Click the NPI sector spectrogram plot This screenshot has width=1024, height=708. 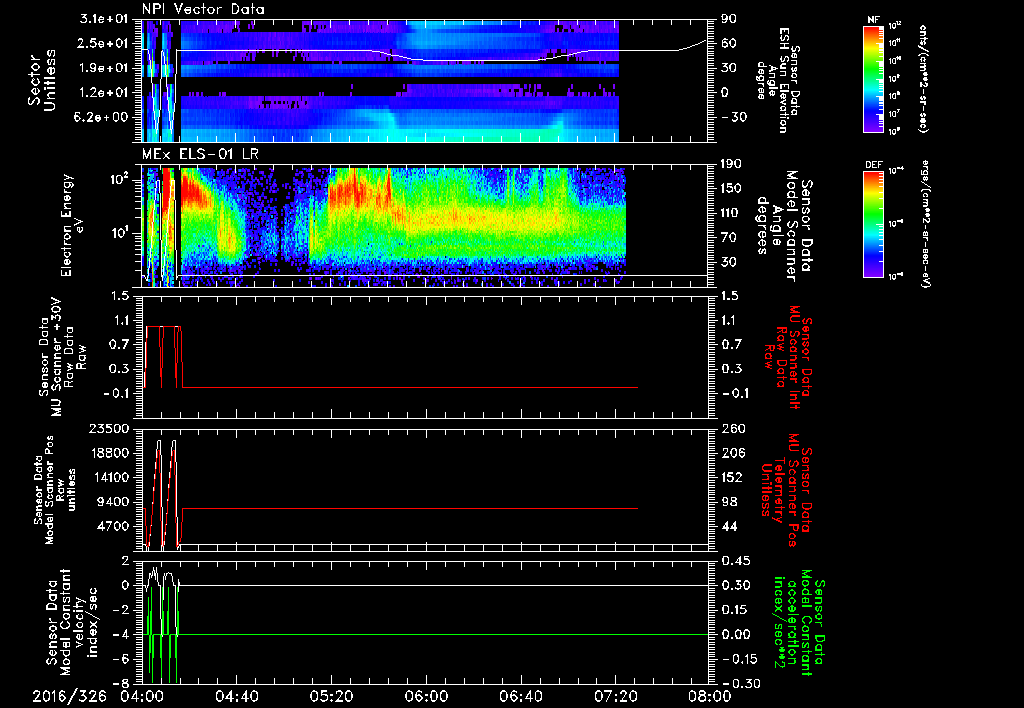pos(425,80)
